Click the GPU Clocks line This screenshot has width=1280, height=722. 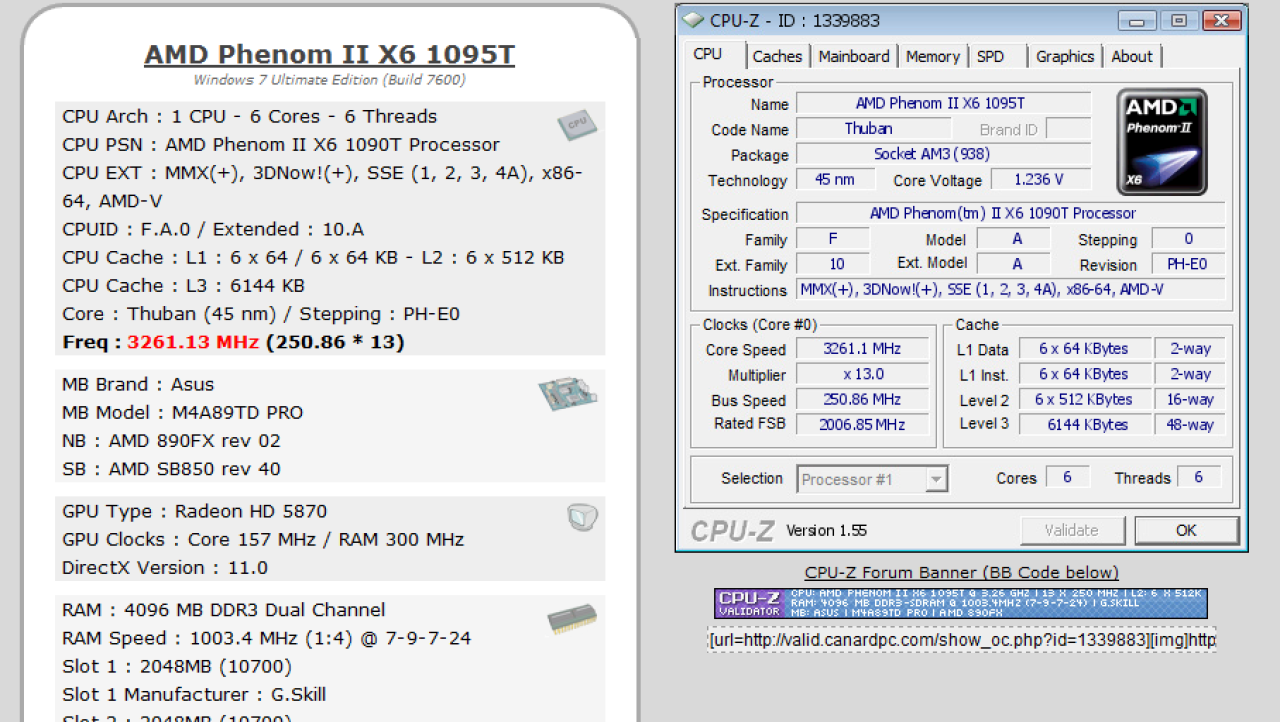(x=263, y=539)
